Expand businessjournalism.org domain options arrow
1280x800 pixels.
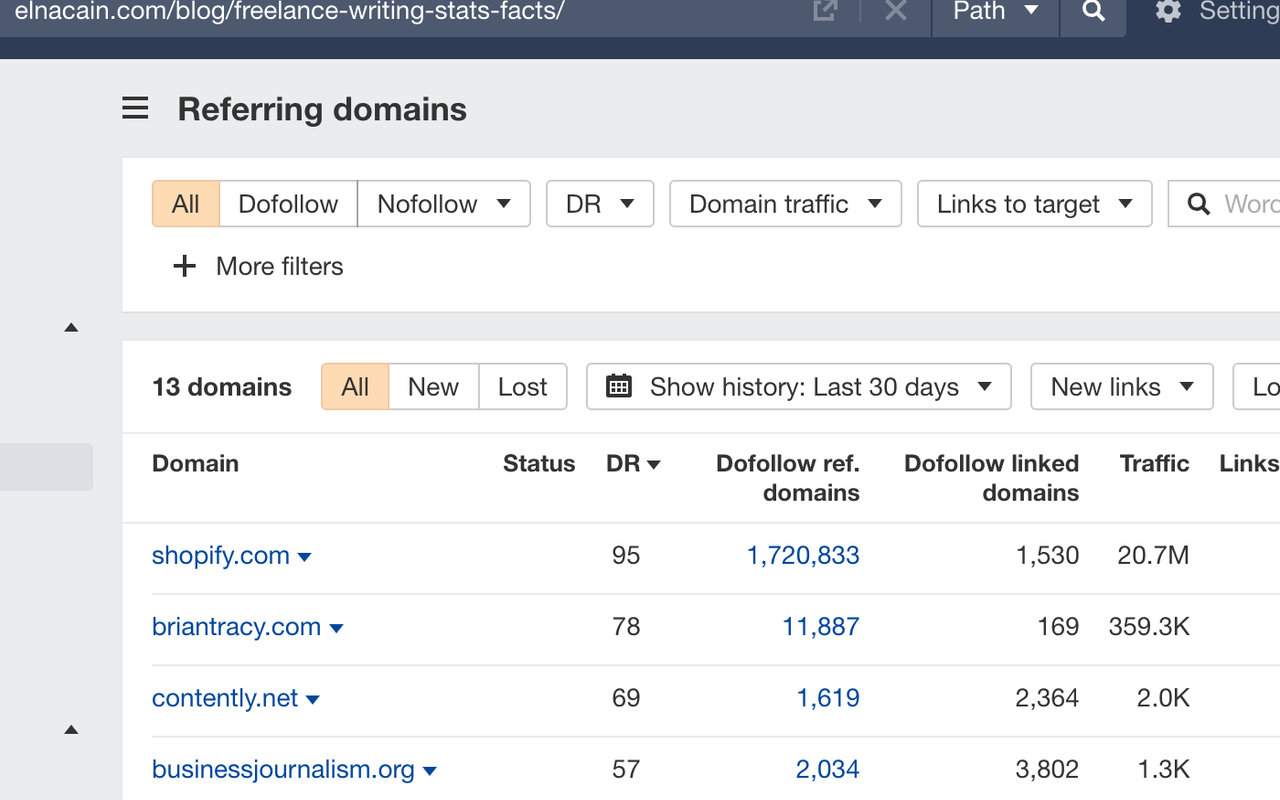click(x=430, y=771)
